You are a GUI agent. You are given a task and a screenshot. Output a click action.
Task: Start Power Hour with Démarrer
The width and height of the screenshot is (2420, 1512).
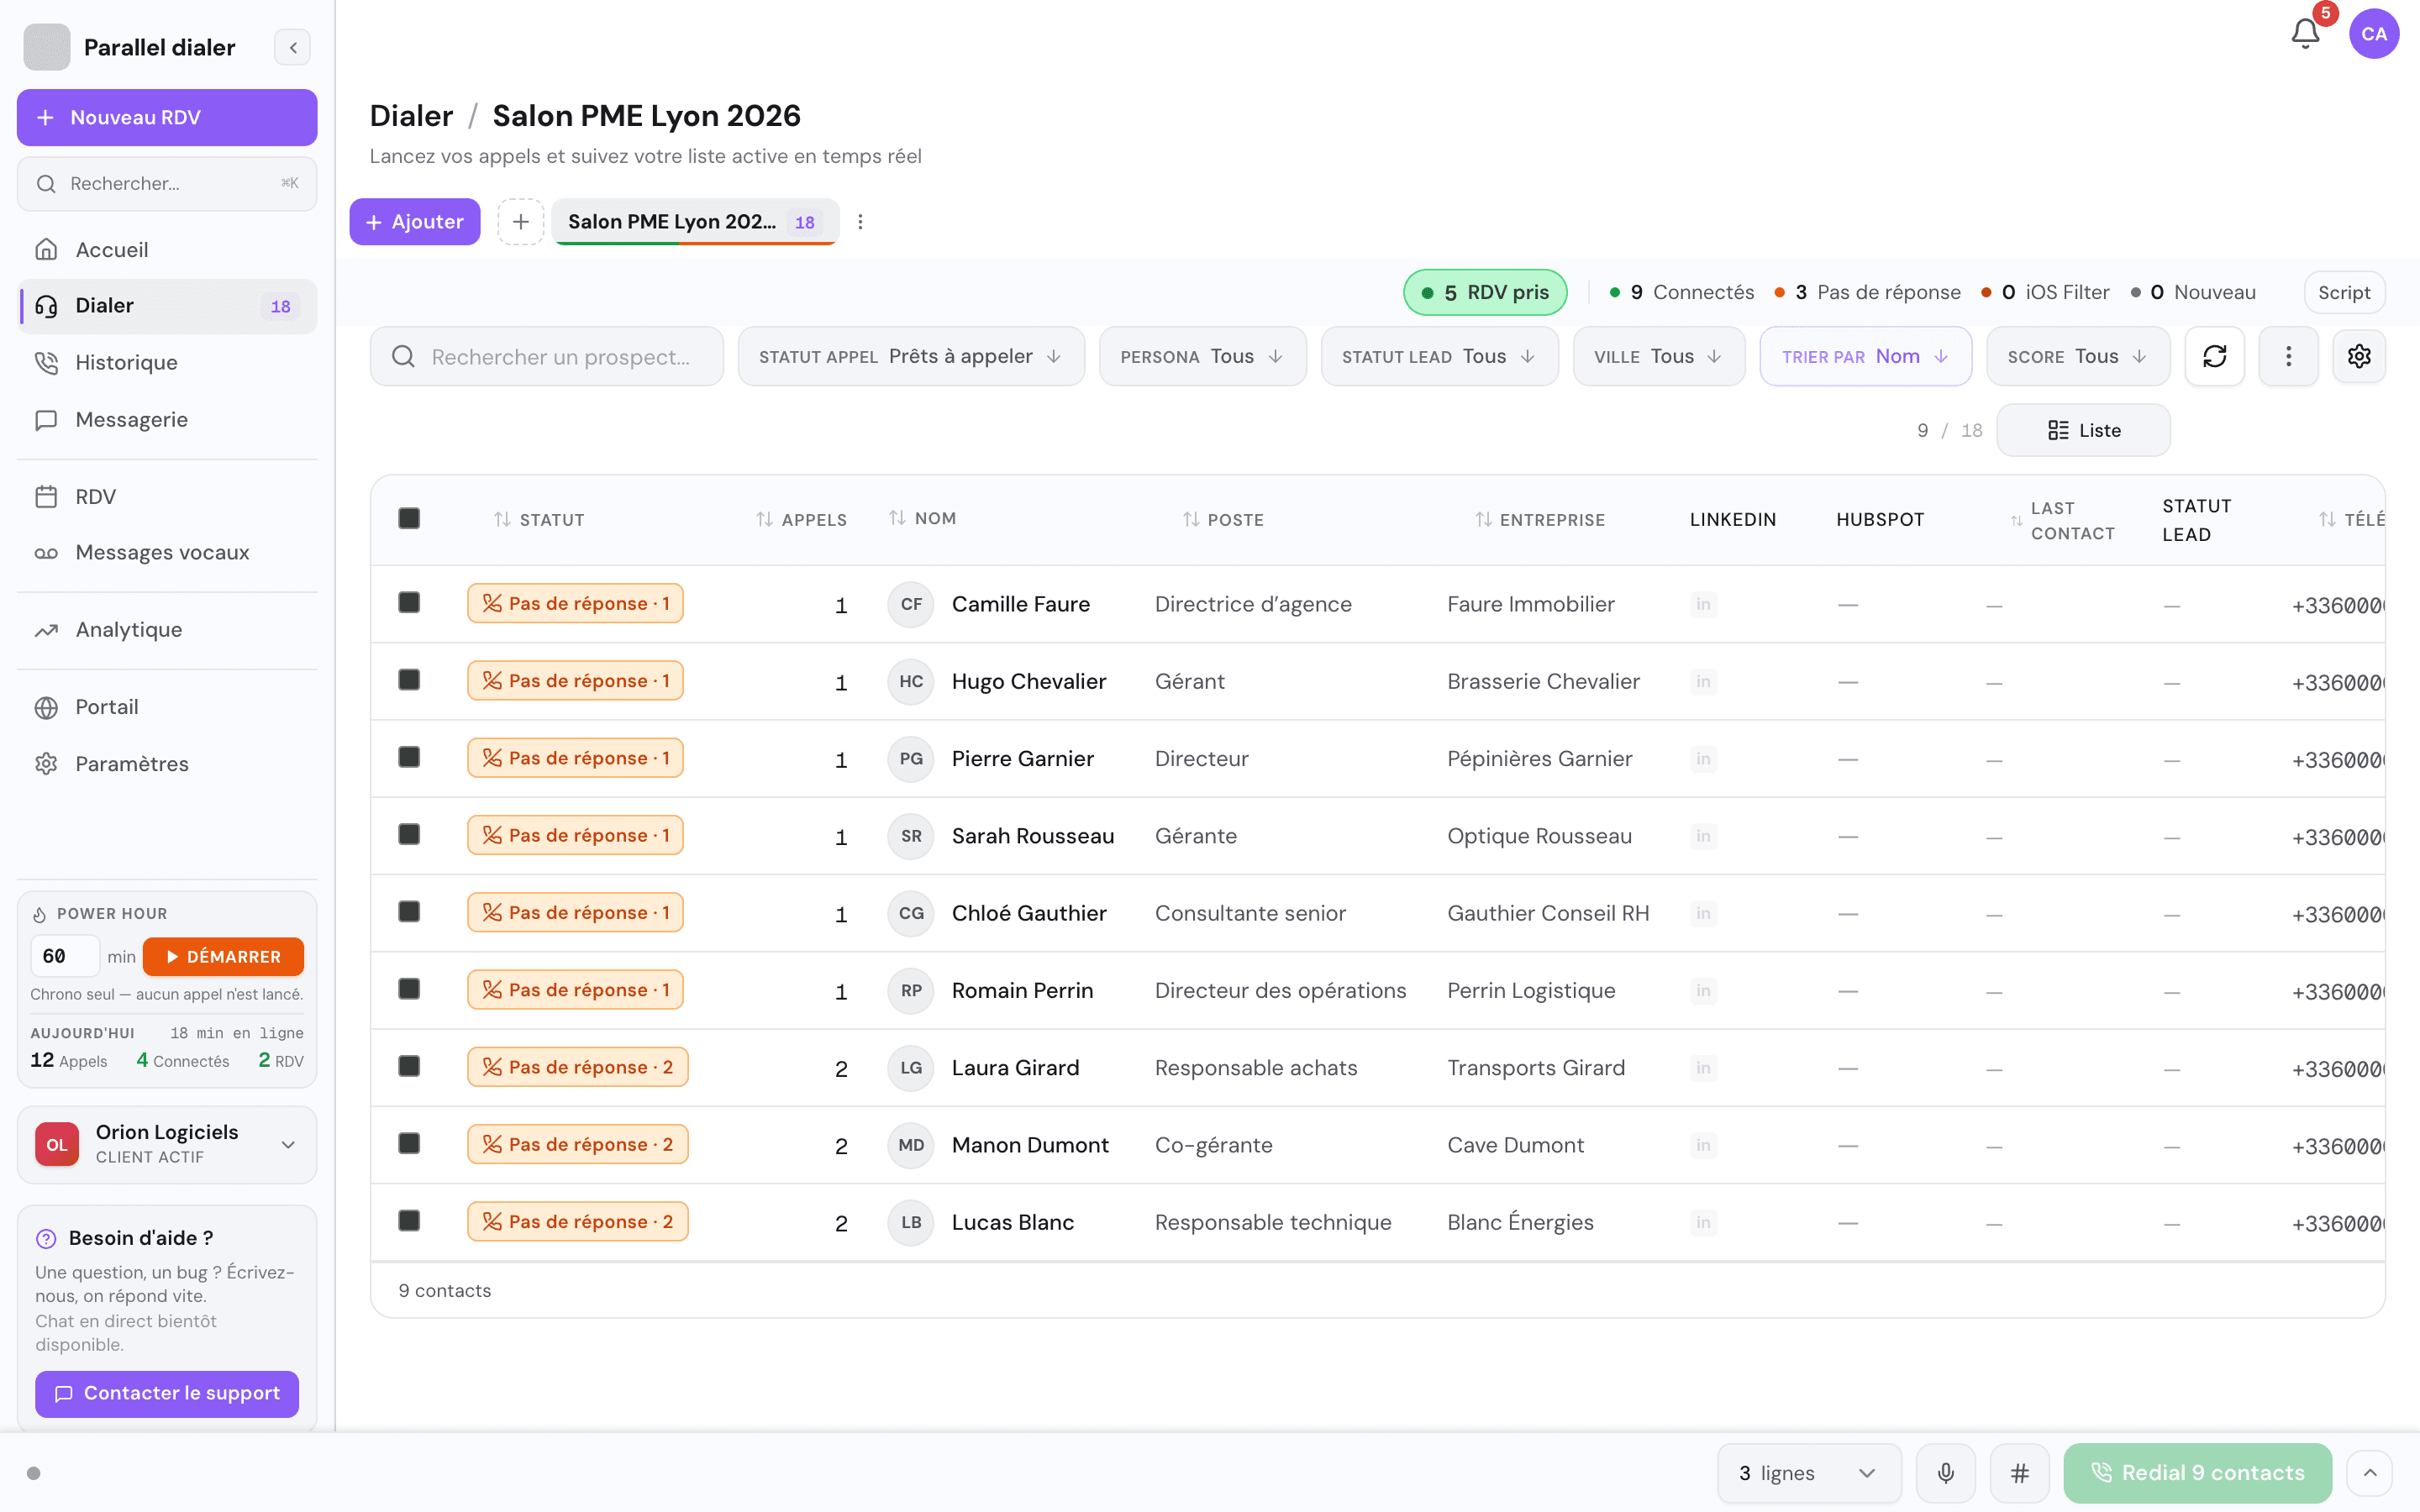click(223, 956)
